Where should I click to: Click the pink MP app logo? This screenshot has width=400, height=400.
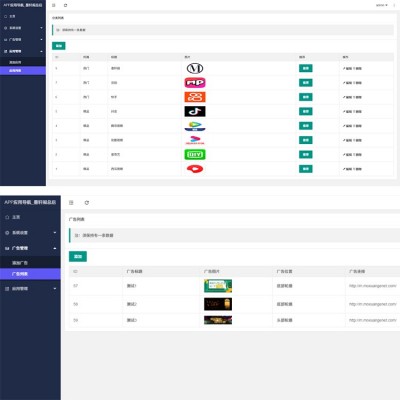pyautogui.click(x=195, y=83)
